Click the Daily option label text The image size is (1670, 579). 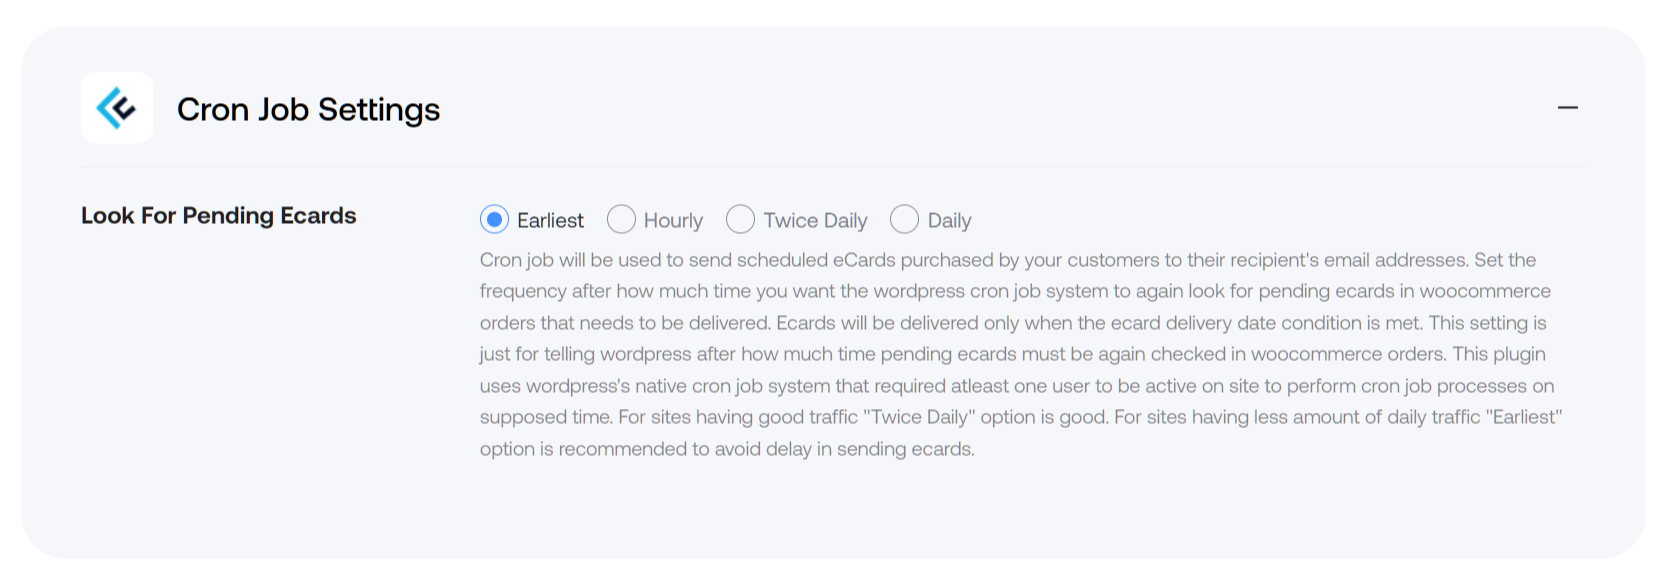pyautogui.click(x=949, y=220)
